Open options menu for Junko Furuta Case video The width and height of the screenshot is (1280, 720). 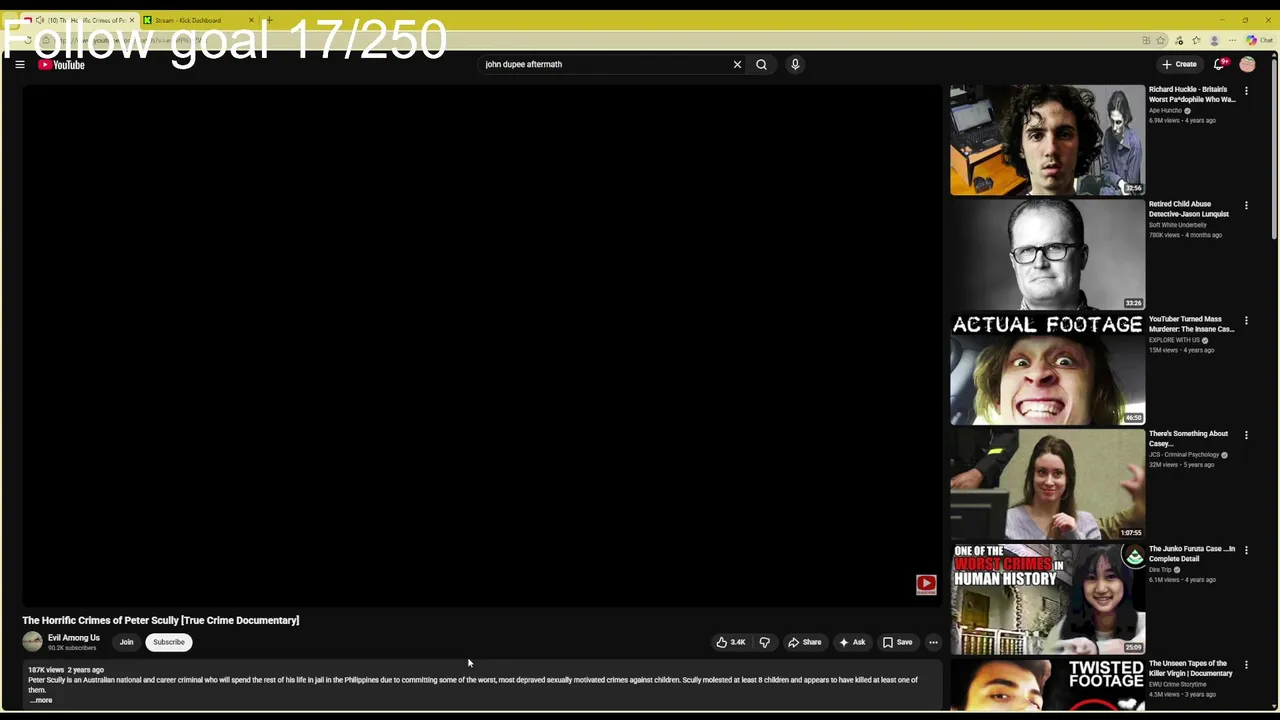tap(1246, 550)
